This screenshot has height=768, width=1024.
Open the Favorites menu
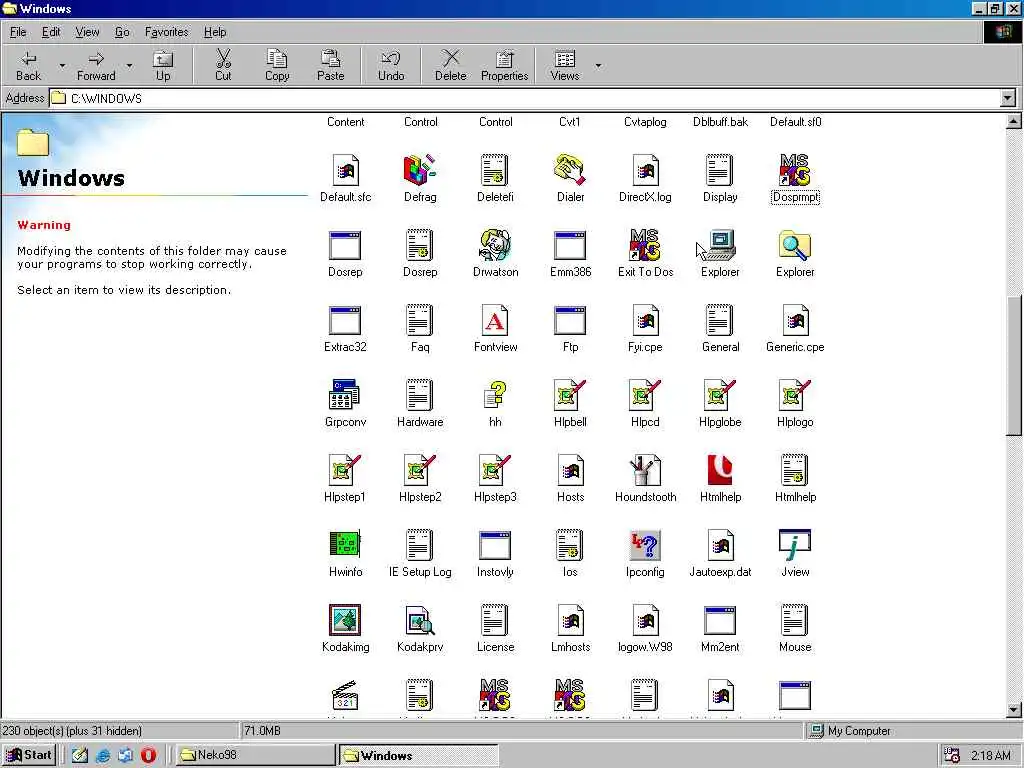(167, 32)
